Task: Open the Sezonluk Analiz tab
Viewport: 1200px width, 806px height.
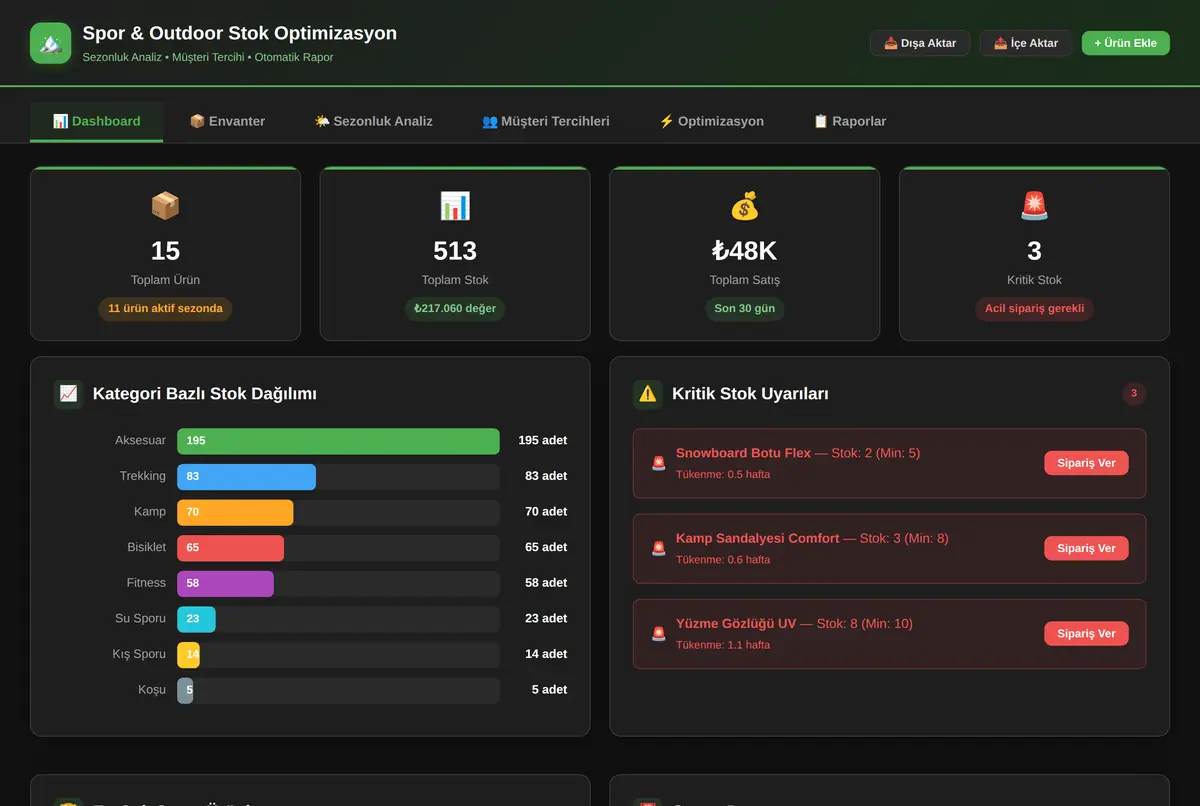Action: pos(373,121)
